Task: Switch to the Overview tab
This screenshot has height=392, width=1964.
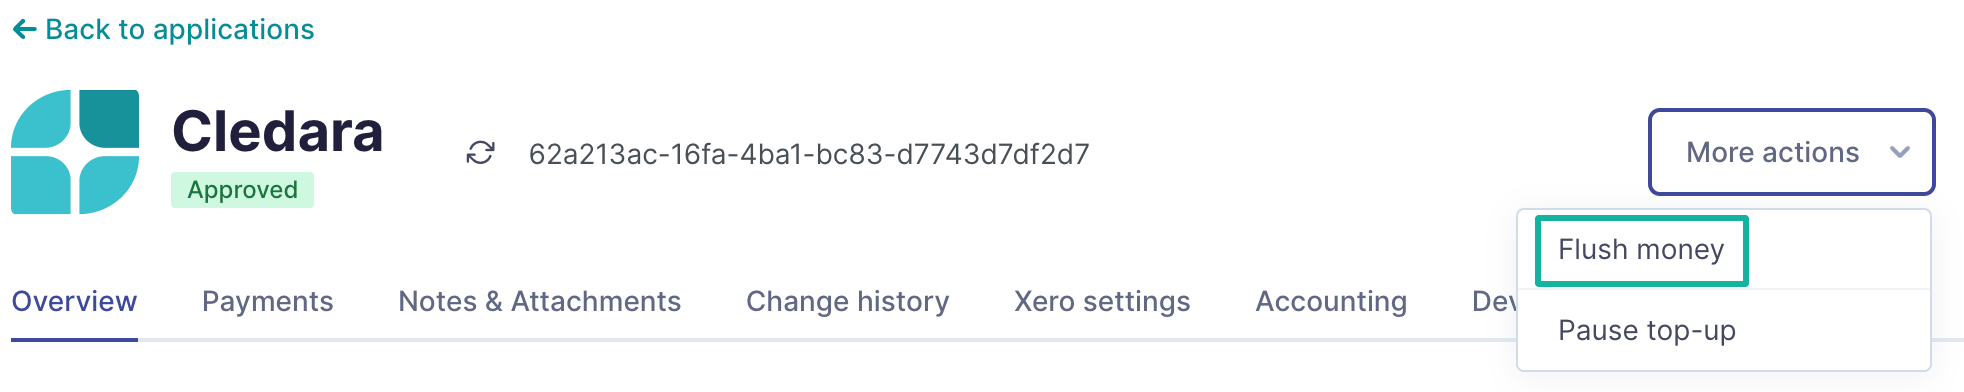Action: (x=74, y=302)
